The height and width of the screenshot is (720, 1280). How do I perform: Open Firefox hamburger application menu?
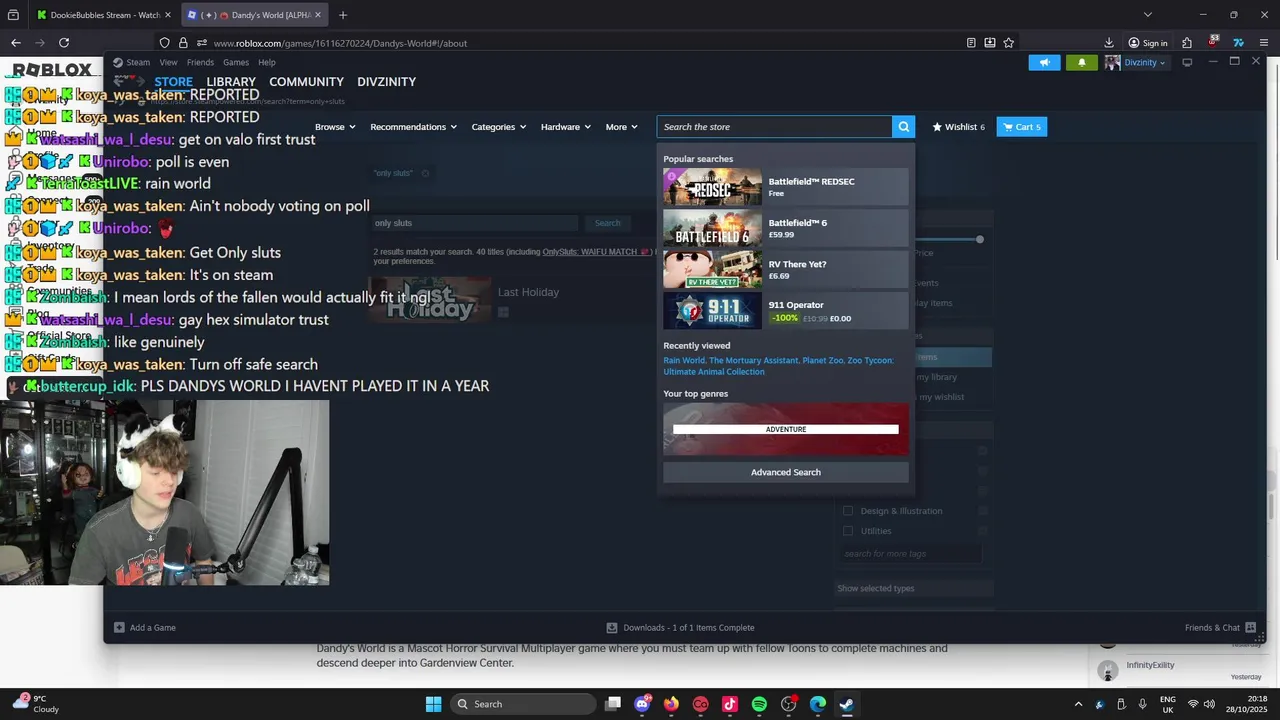click(x=1264, y=43)
